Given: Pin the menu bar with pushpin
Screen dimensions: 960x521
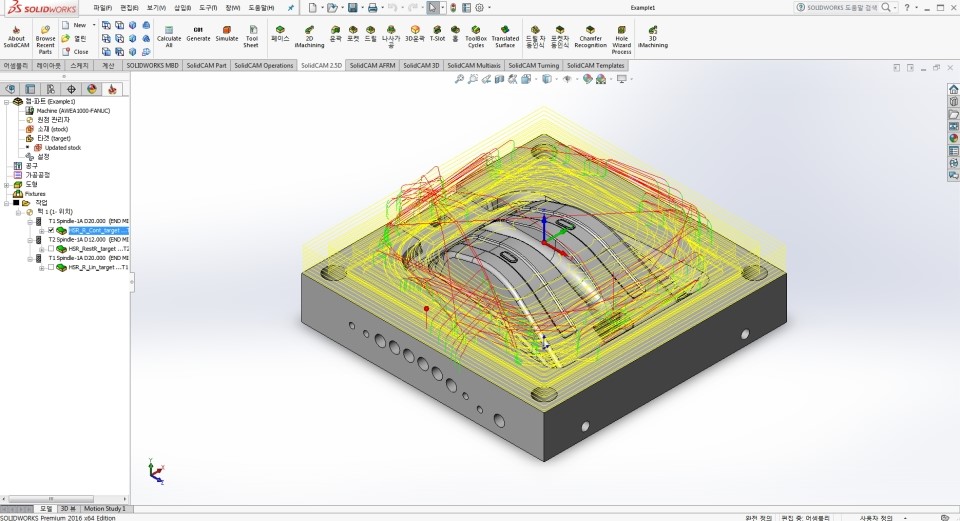Looking at the screenshot, I should click(x=290, y=8).
